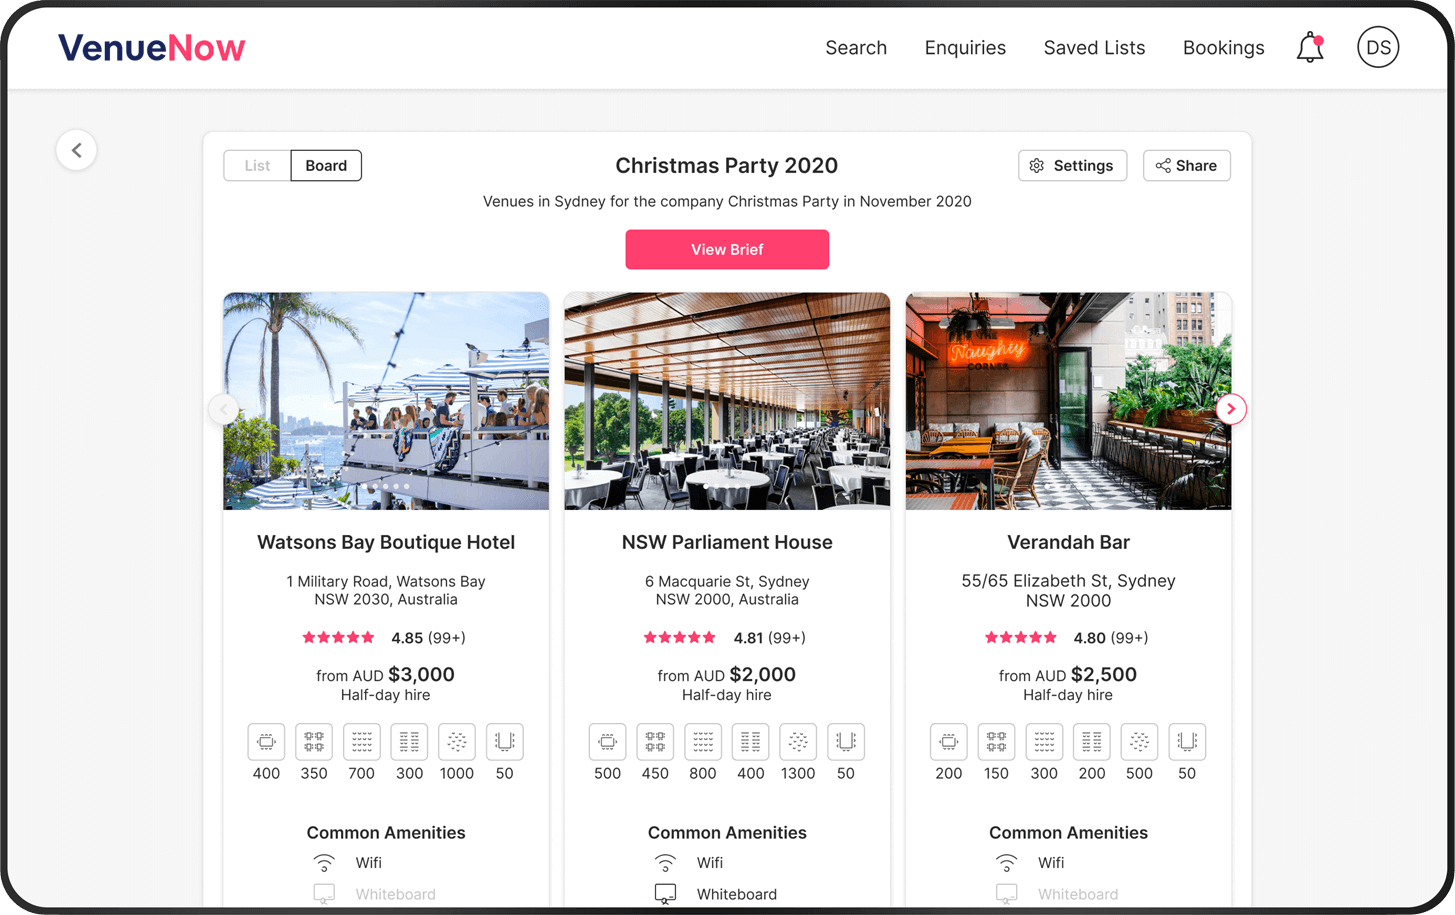The height and width of the screenshot is (915, 1455).
Task: Show next venues with the pink arrow
Action: [x=1231, y=409]
